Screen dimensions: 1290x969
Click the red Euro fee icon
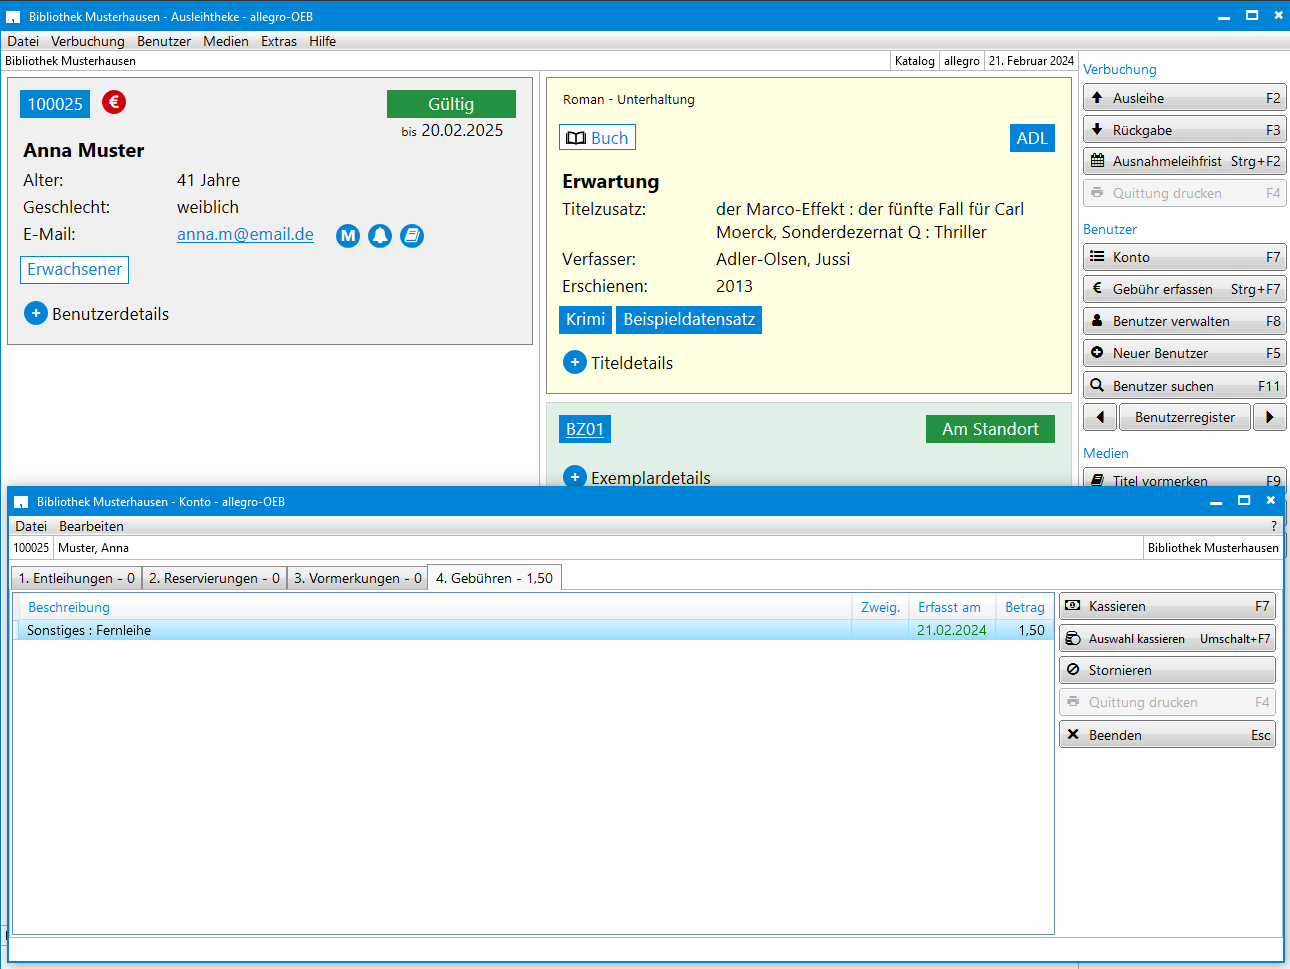(x=114, y=102)
